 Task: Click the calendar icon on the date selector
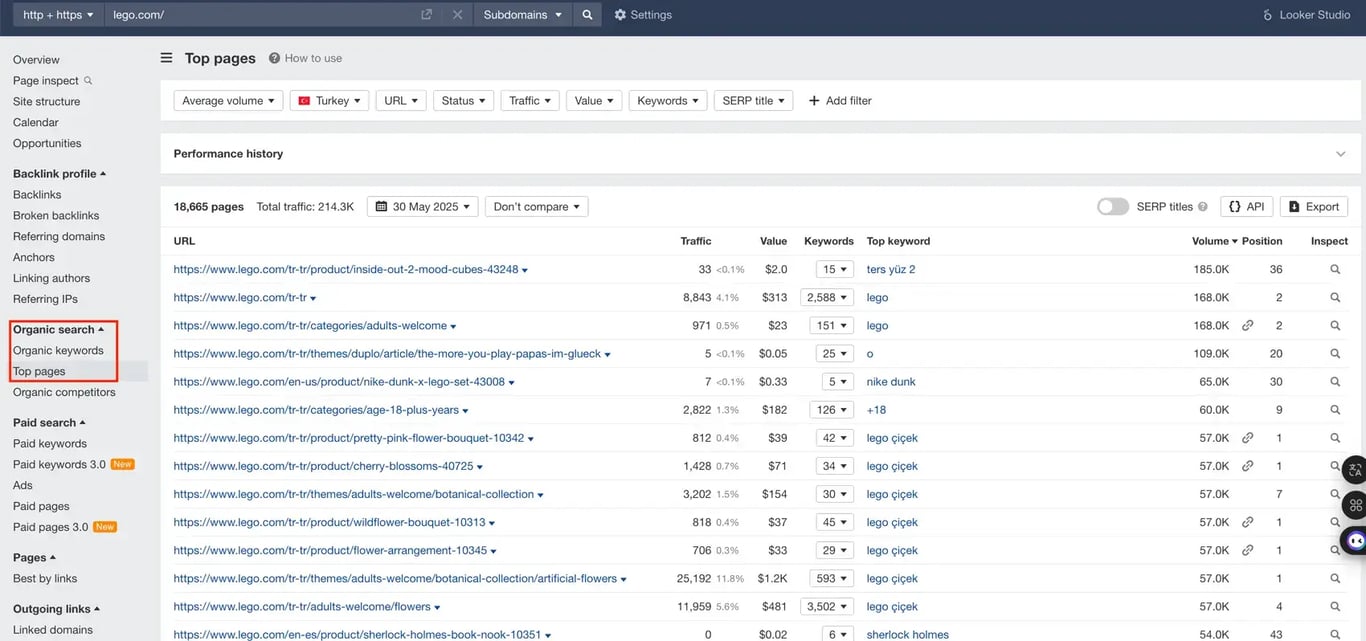point(381,206)
